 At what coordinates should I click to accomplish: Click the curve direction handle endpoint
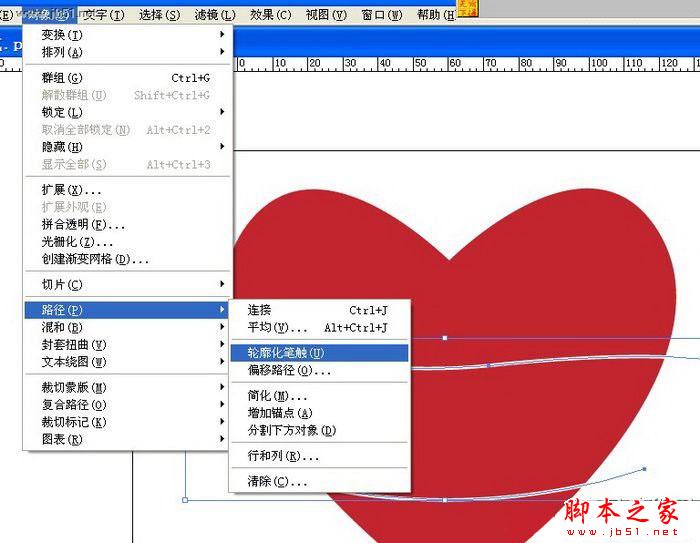[x=644, y=469]
